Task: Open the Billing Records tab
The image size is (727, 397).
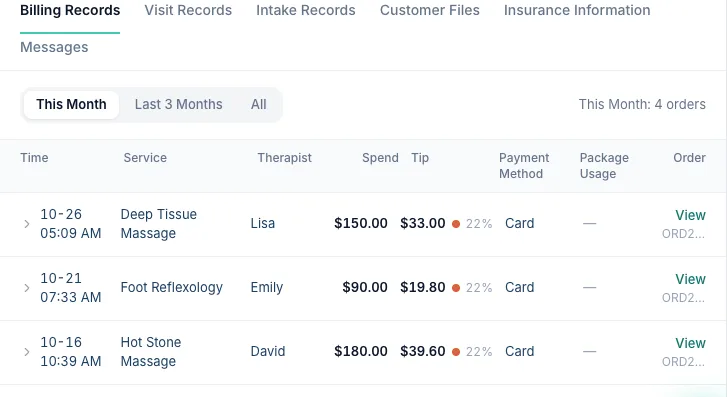Action: click(70, 10)
